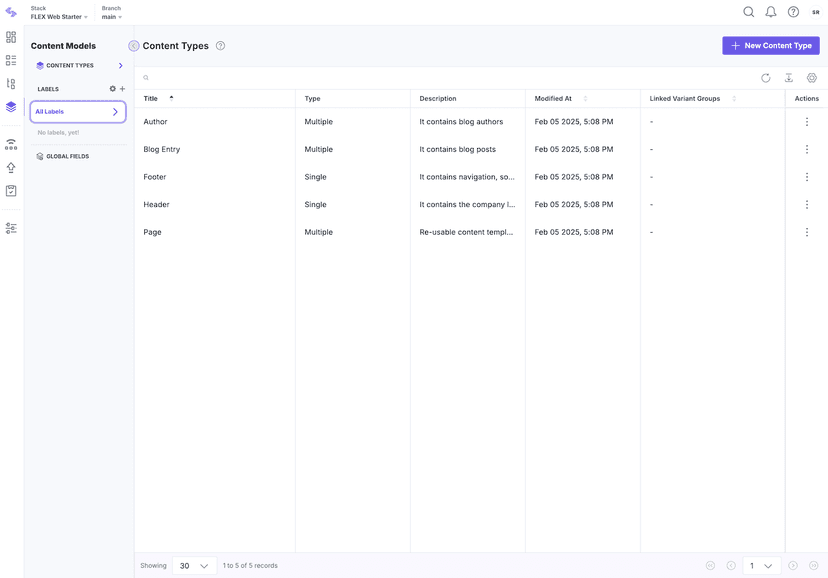Viewport: 828px width, 578px height.
Task: Click the publishing antenna icon in sidebar
Action: 10,143
